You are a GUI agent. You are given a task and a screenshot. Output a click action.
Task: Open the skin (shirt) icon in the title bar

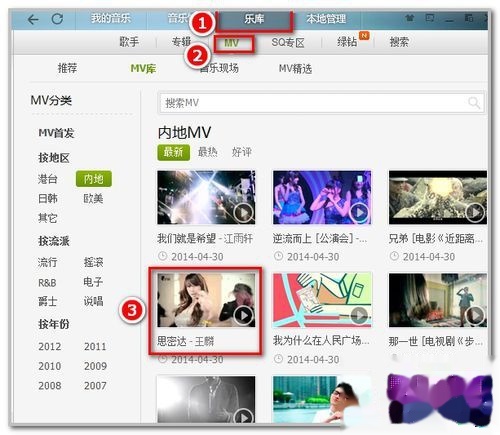coord(409,18)
